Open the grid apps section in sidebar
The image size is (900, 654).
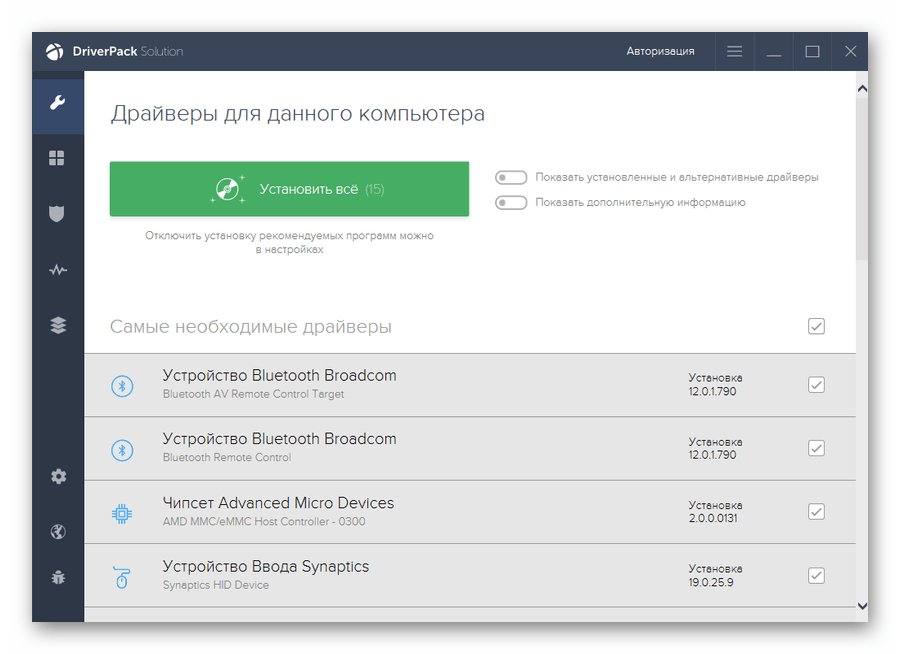[58, 158]
